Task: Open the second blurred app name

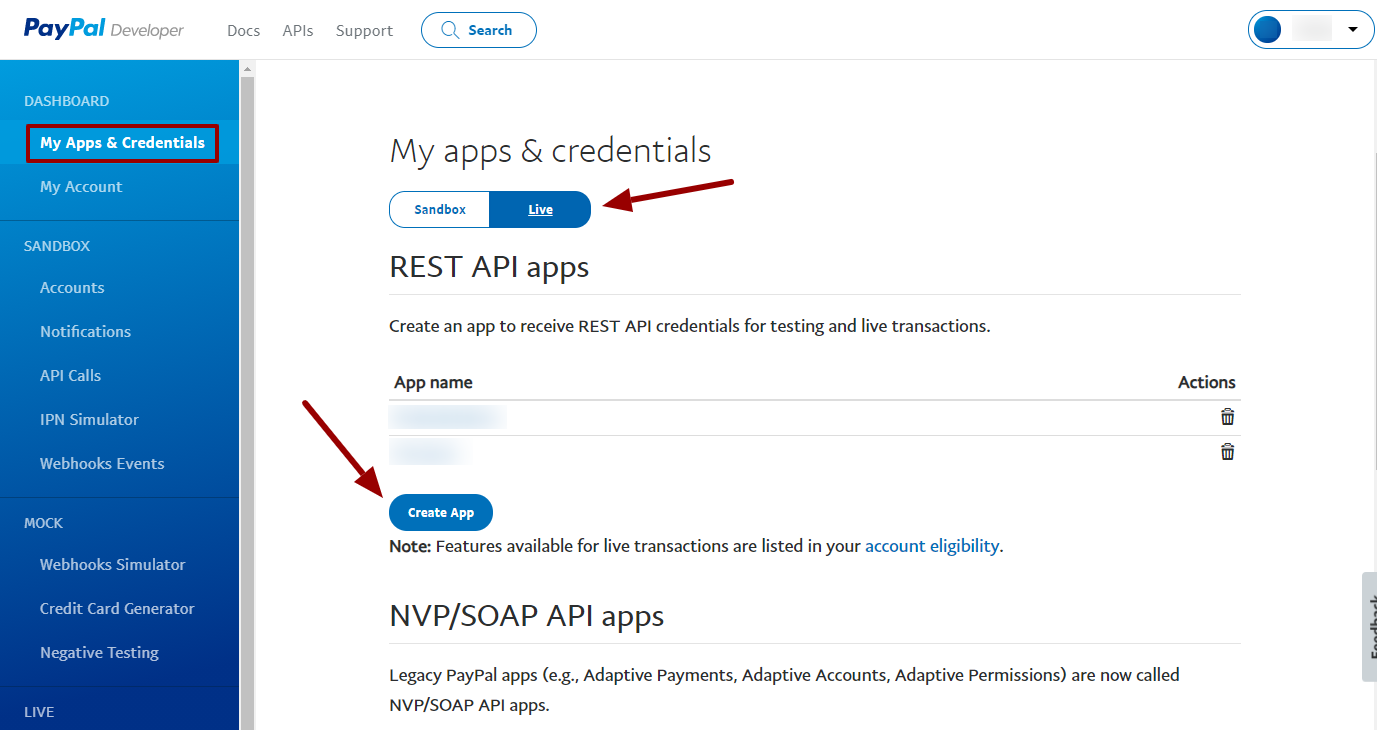Action: tap(429, 452)
